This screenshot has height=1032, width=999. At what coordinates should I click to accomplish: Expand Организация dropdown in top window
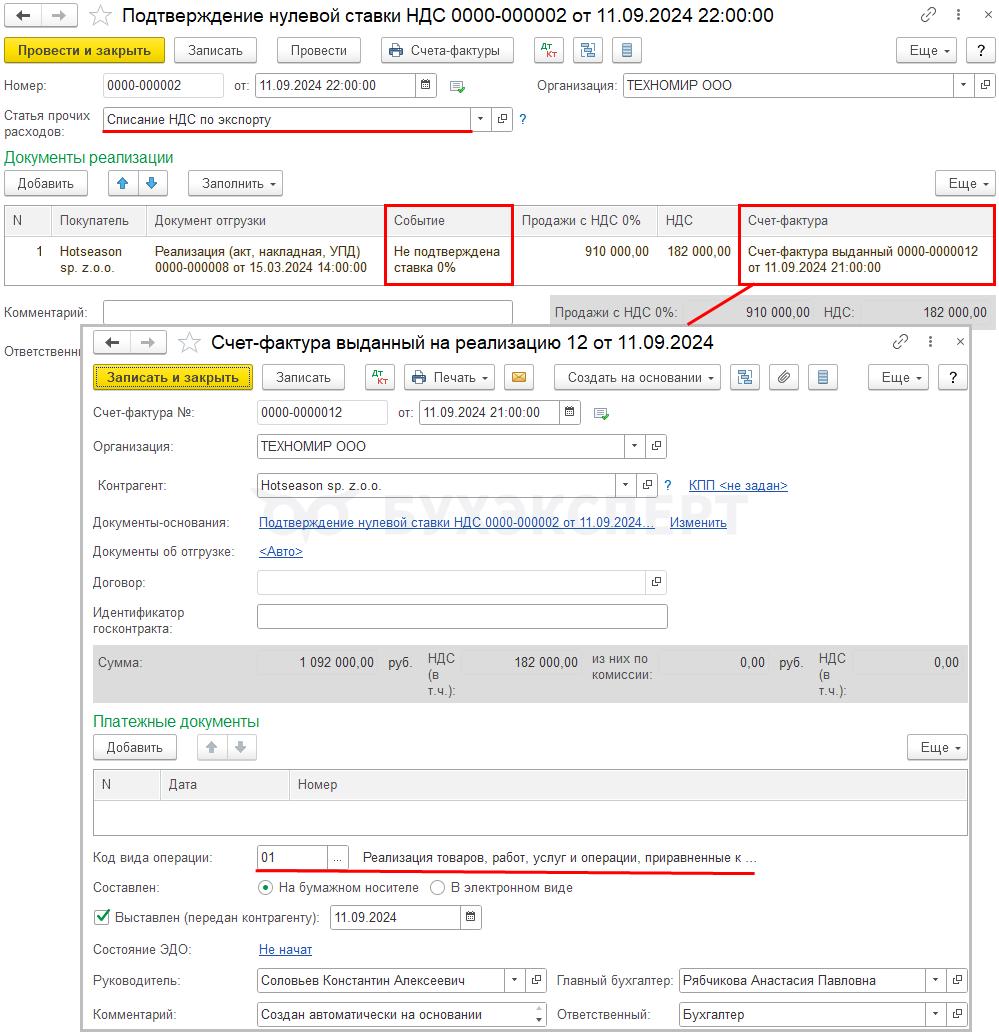point(963,85)
